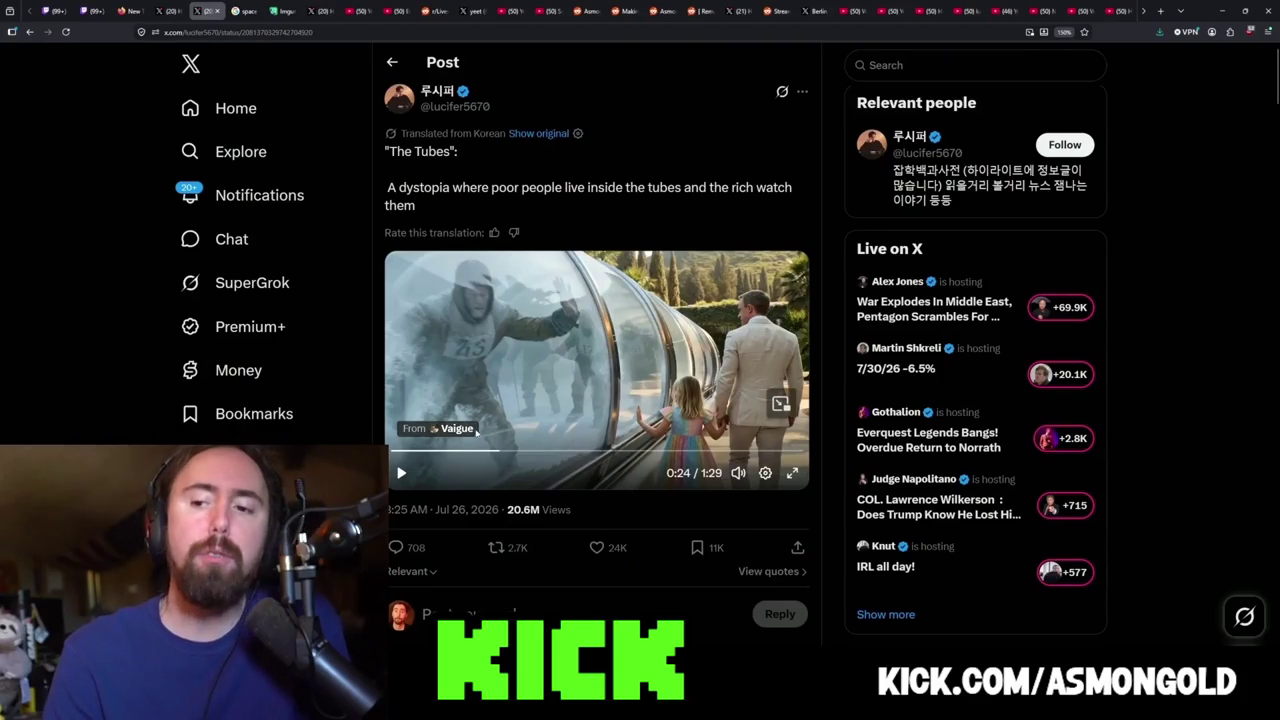The width and height of the screenshot is (1280, 720).
Task: Click the x.com address bar URL
Action: [x=238, y=32]
